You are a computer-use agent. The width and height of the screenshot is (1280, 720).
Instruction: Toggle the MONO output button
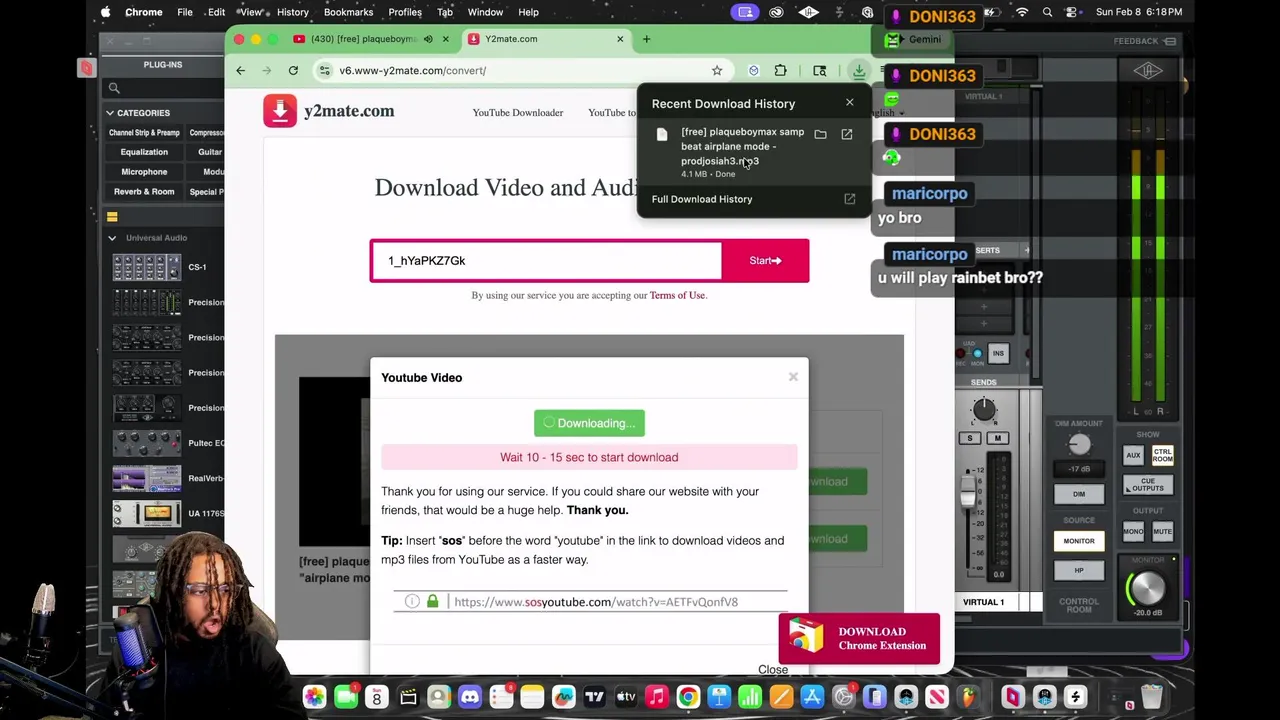[x=1133, y=532]
